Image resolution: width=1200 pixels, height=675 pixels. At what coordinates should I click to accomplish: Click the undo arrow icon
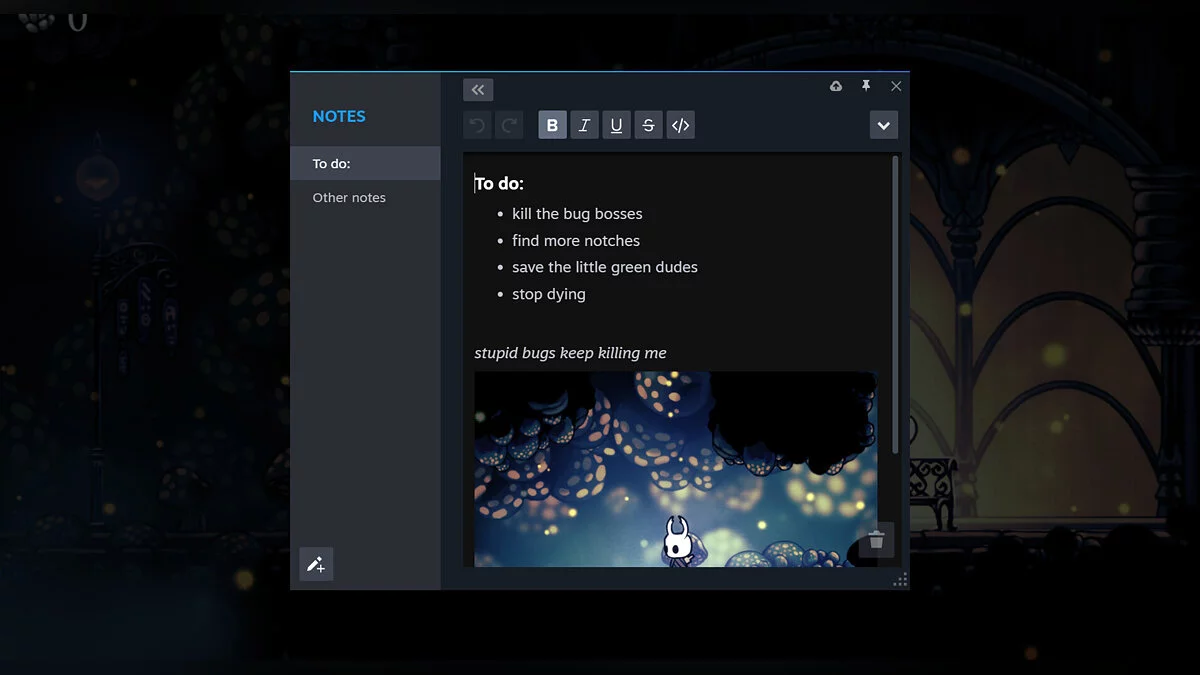pos(478,125)
